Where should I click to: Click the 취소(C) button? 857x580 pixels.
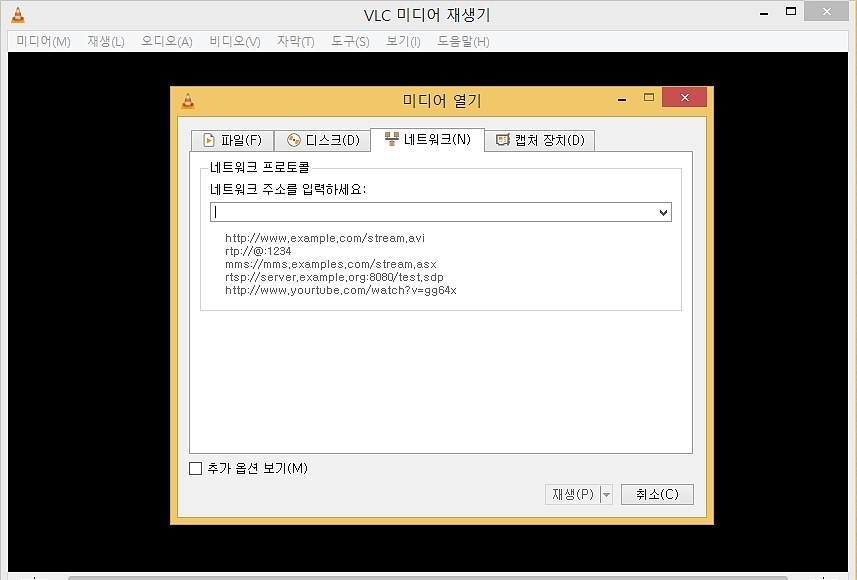(657, 495)
